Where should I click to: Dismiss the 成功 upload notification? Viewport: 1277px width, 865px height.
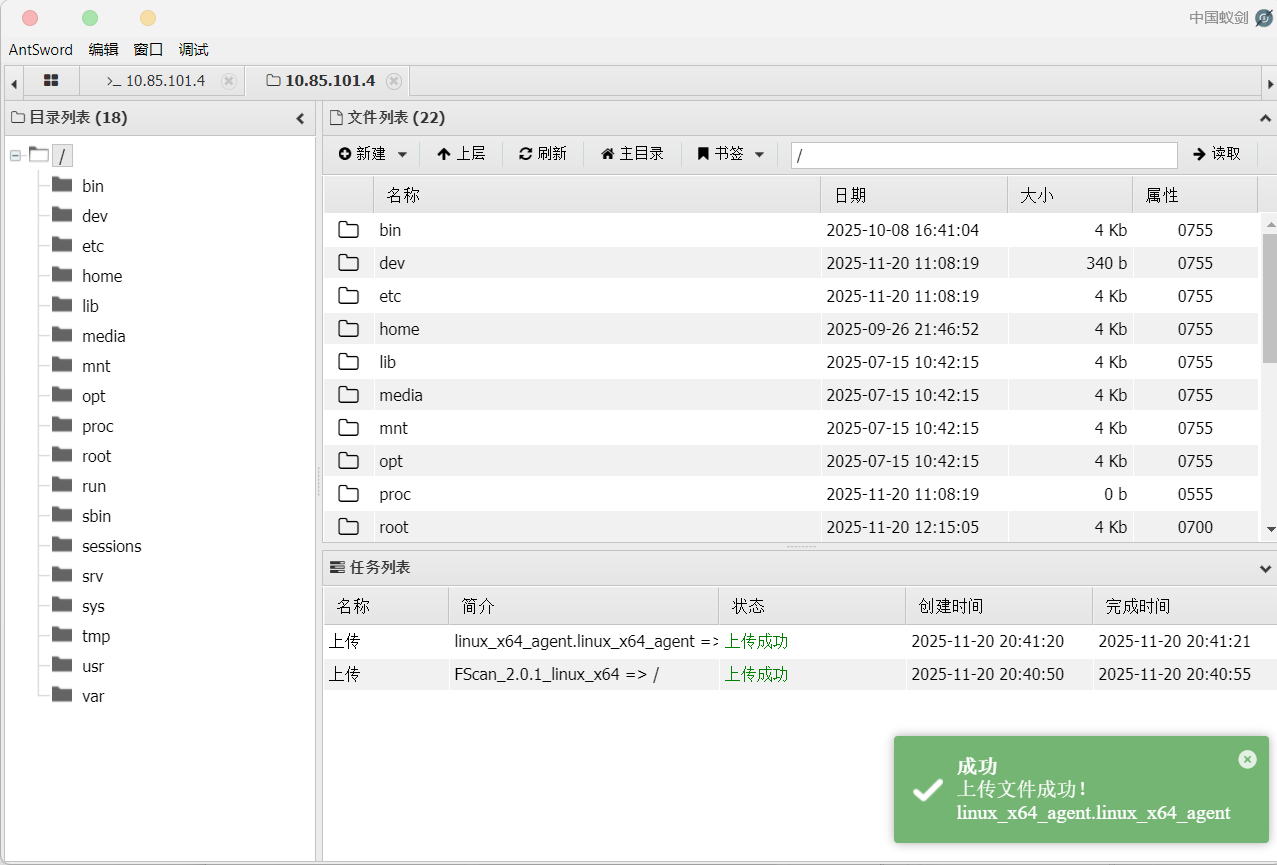point(1247,759)
